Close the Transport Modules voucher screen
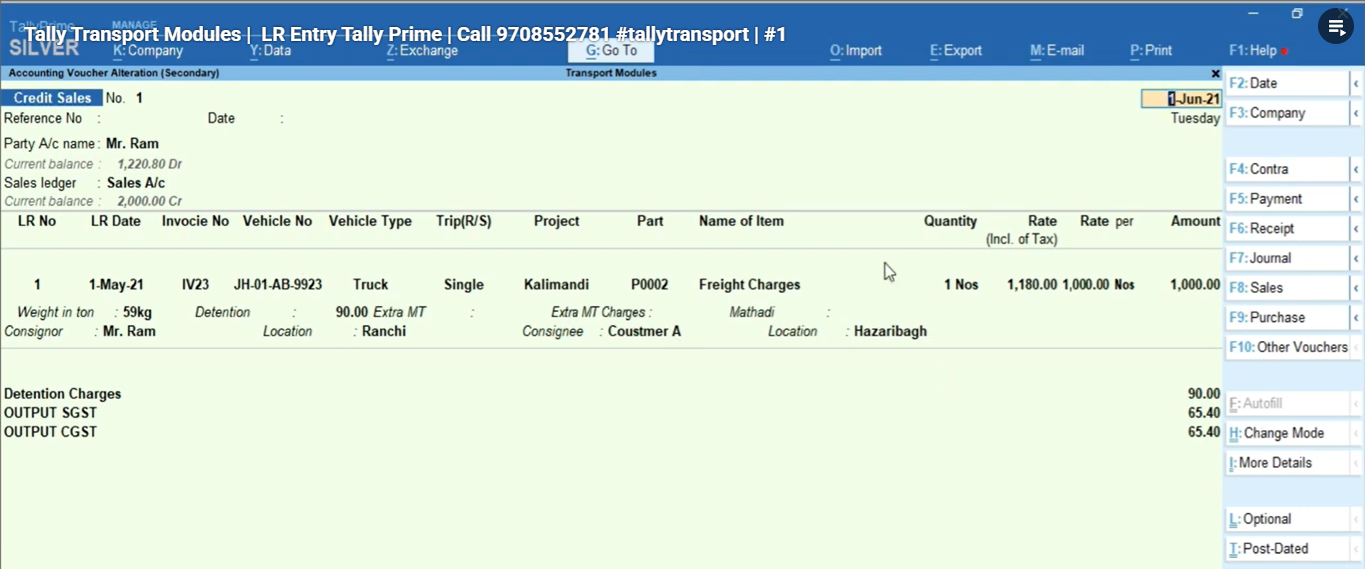This screenshot has width=1365, height=569. pyautogui.click(x=1215, y=74)
